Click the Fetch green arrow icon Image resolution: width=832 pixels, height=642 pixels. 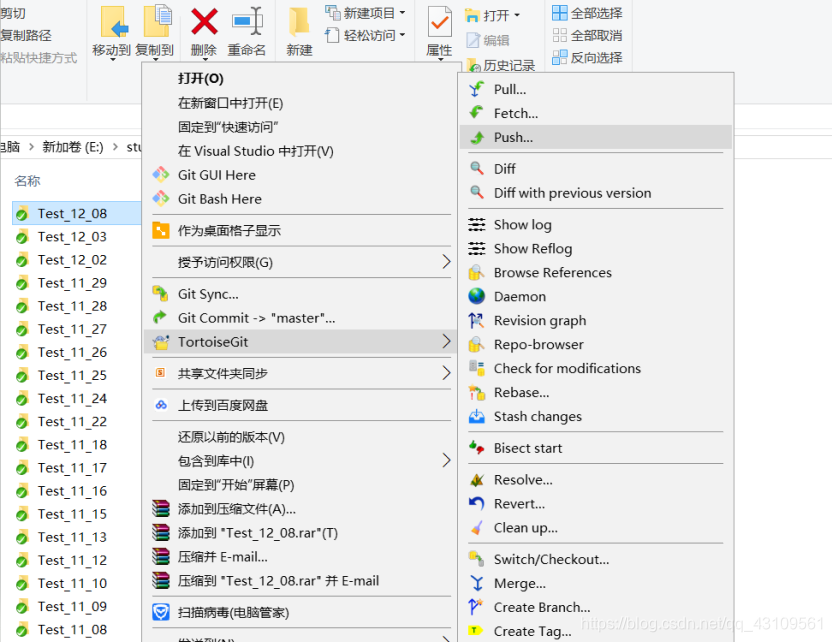476,113
